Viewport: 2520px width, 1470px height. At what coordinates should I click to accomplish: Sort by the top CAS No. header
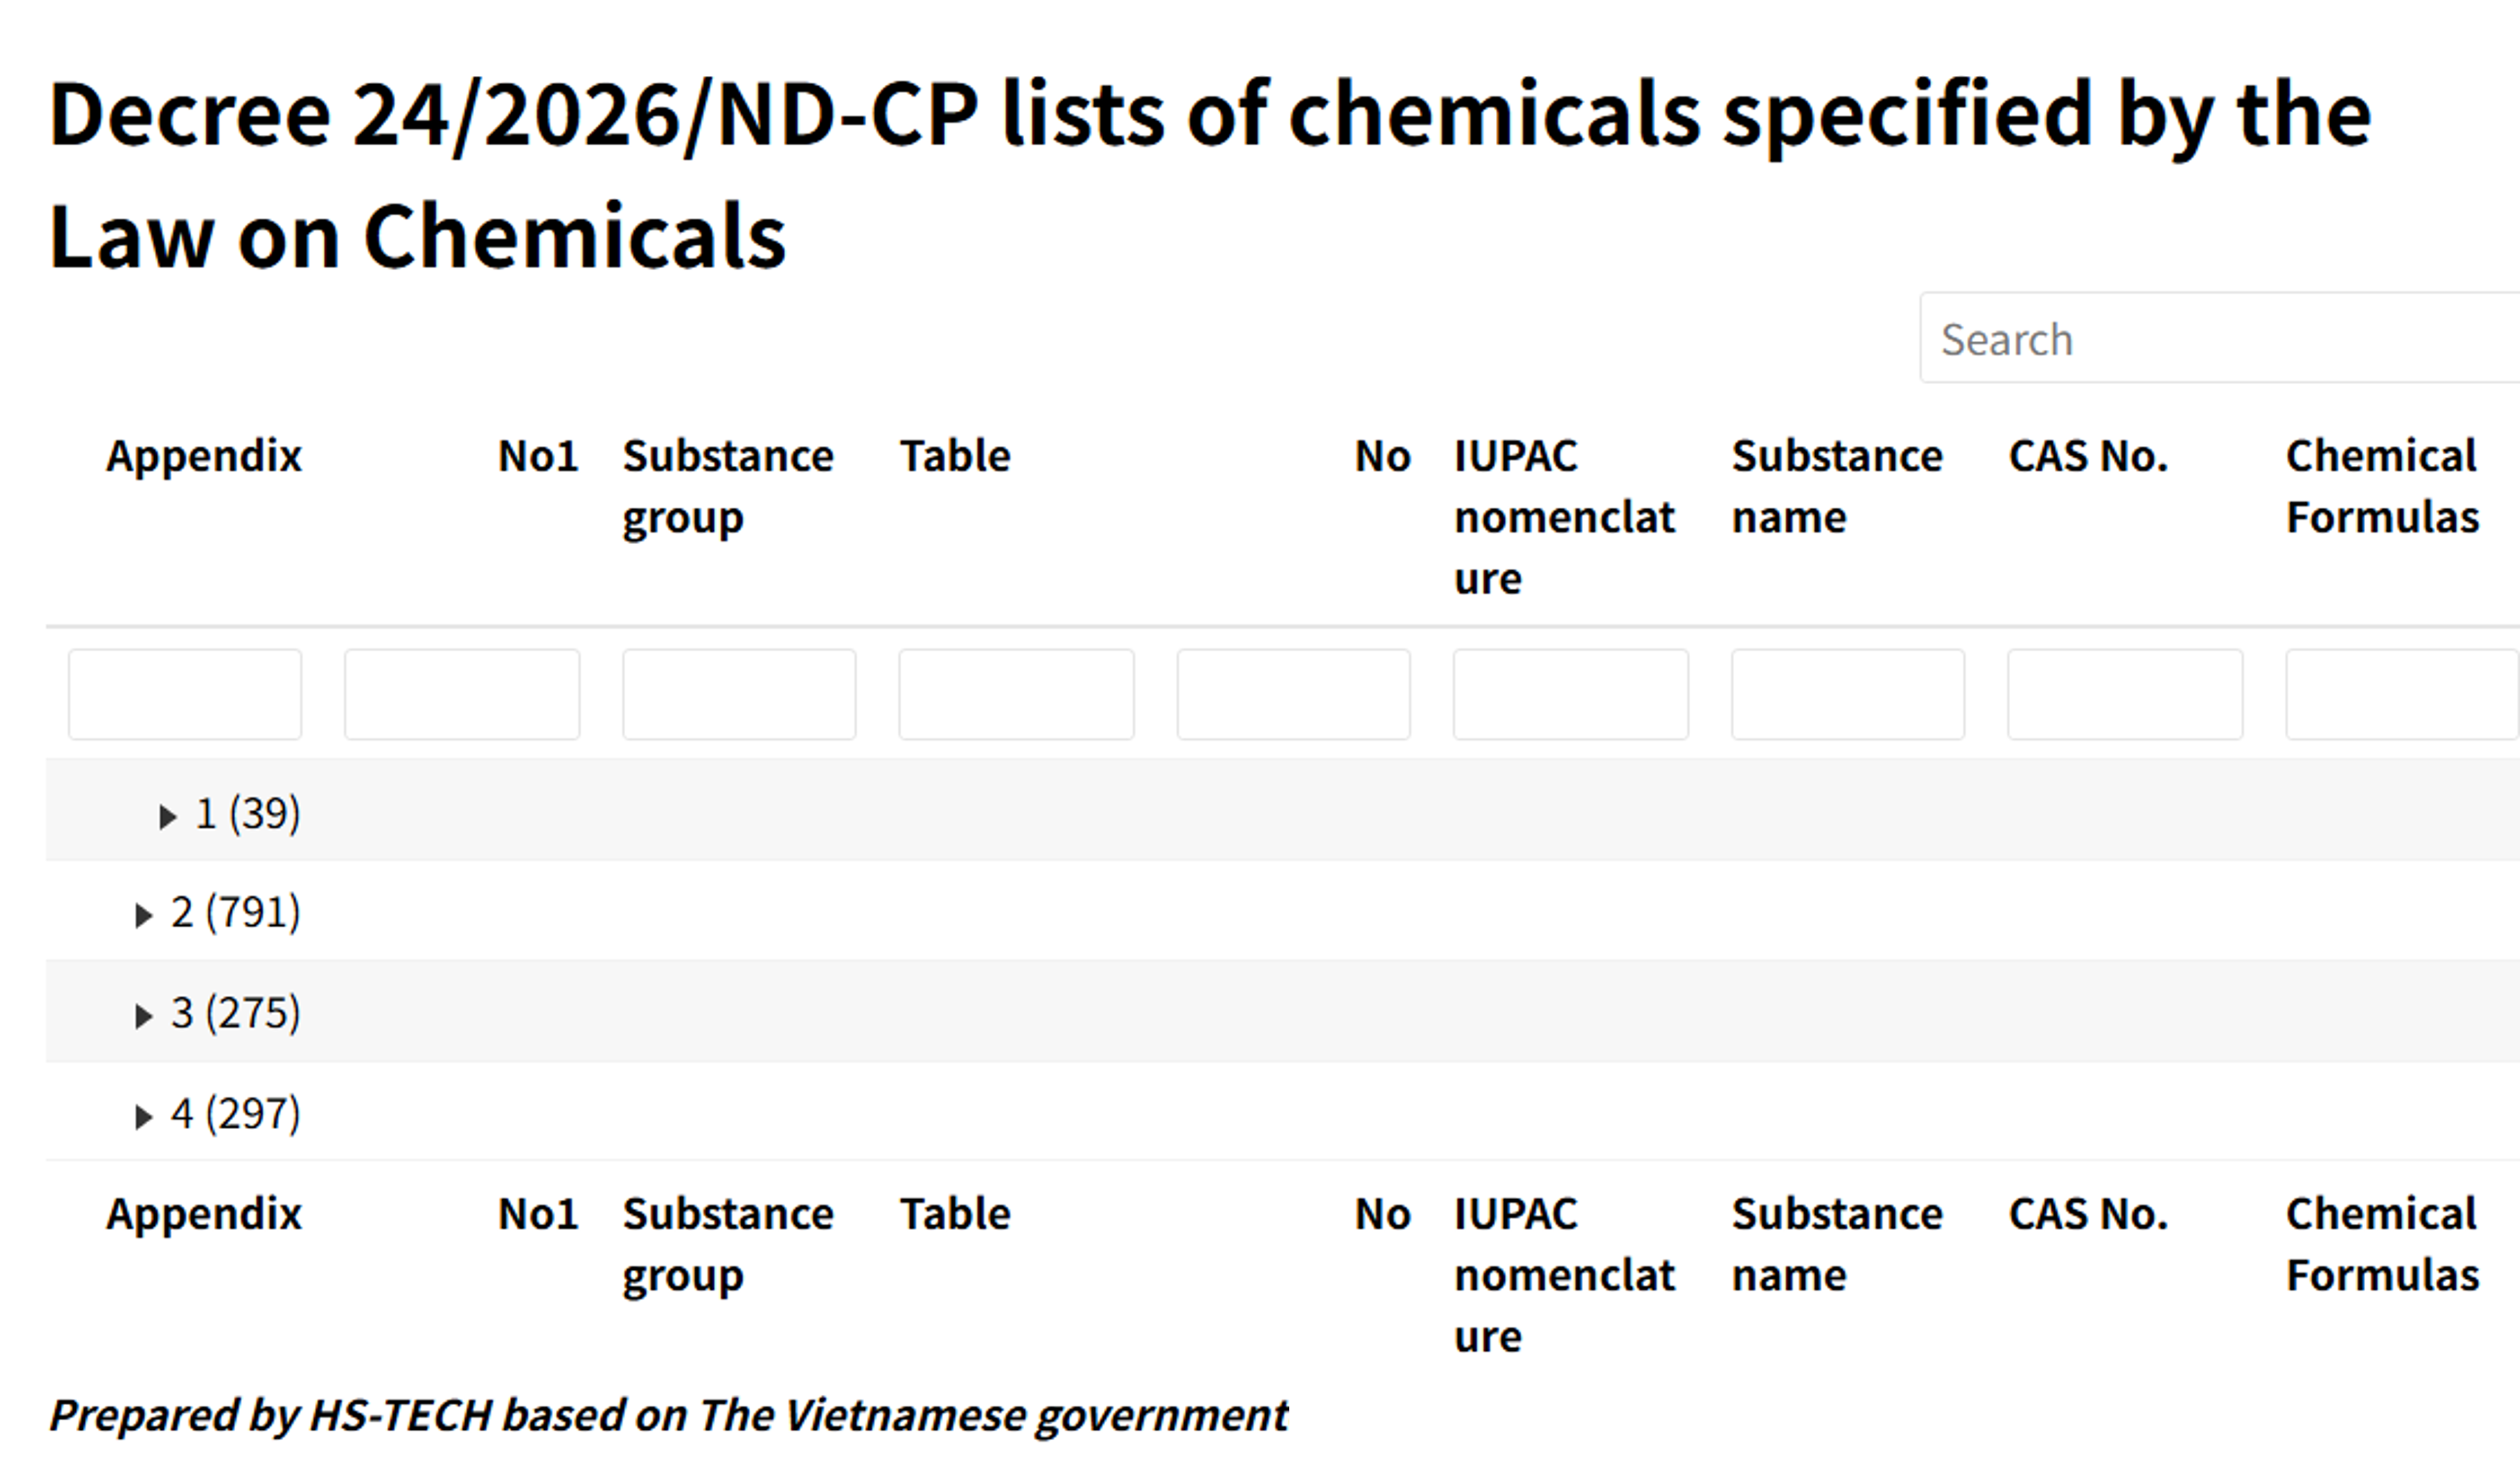pyautogui.click(x=2088, y=457)
